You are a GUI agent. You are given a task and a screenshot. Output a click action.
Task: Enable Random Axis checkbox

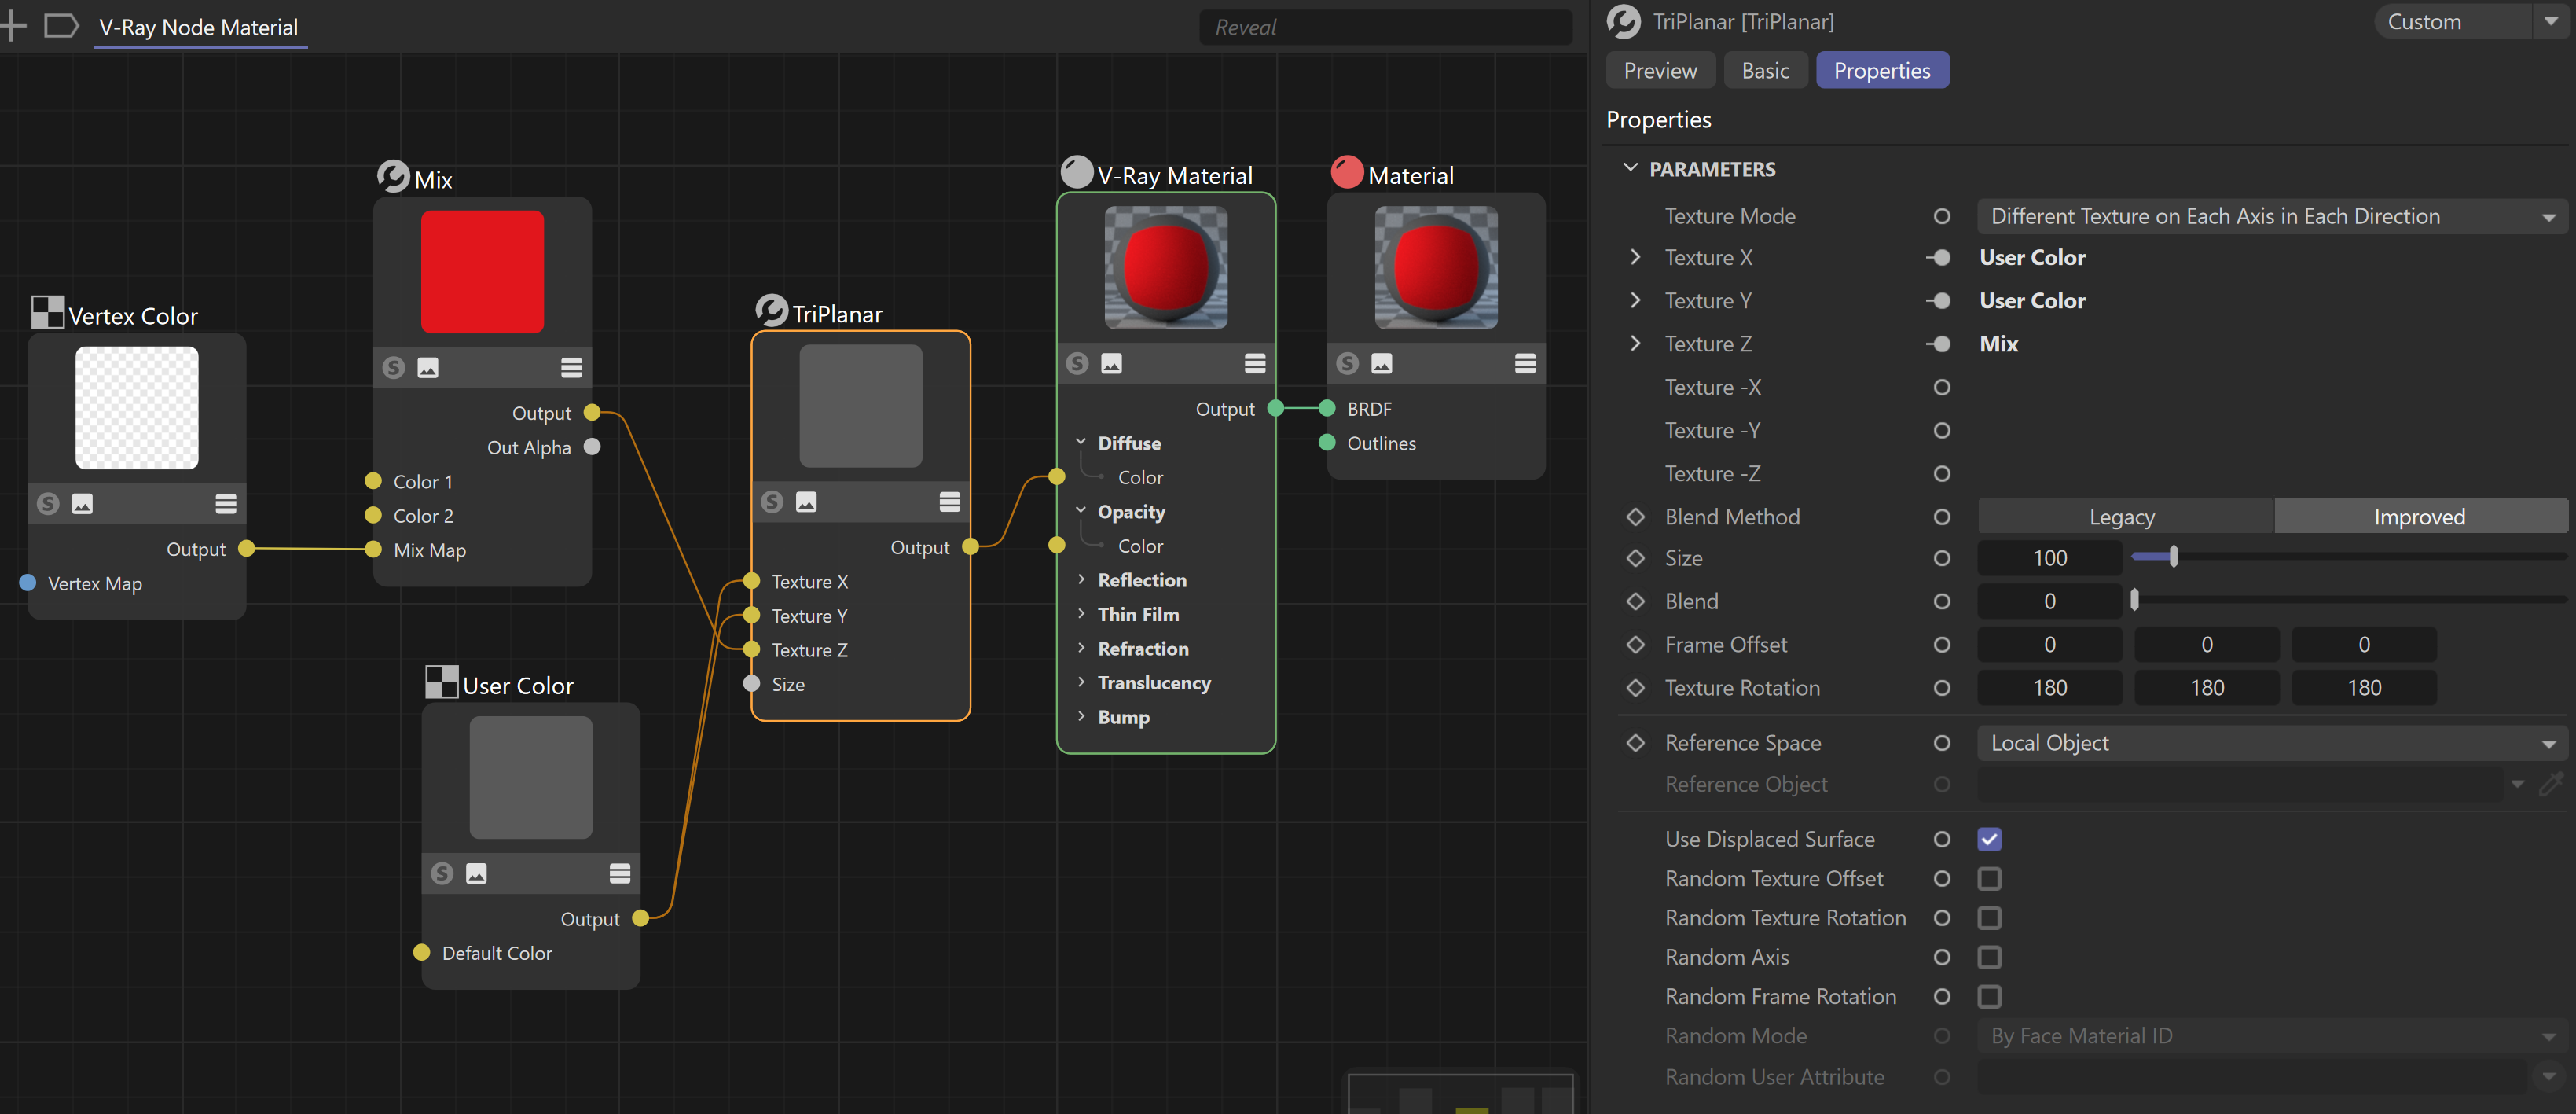[x=1989, y=958]
